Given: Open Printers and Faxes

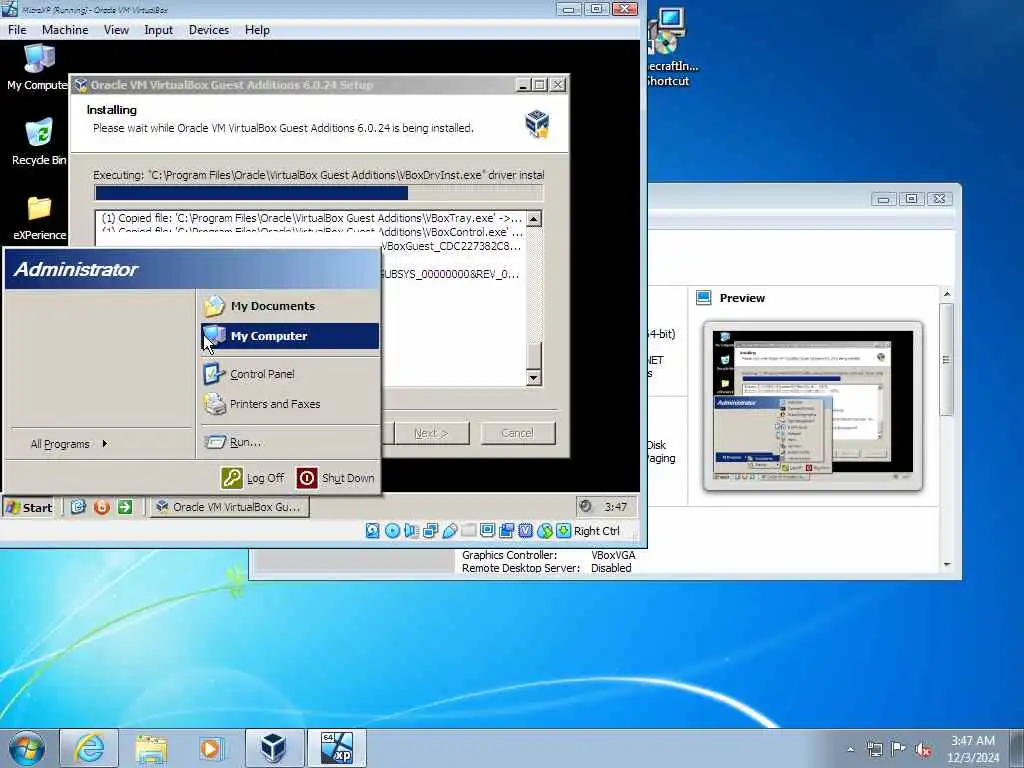Looking at the screenshot, I should 289,404.
